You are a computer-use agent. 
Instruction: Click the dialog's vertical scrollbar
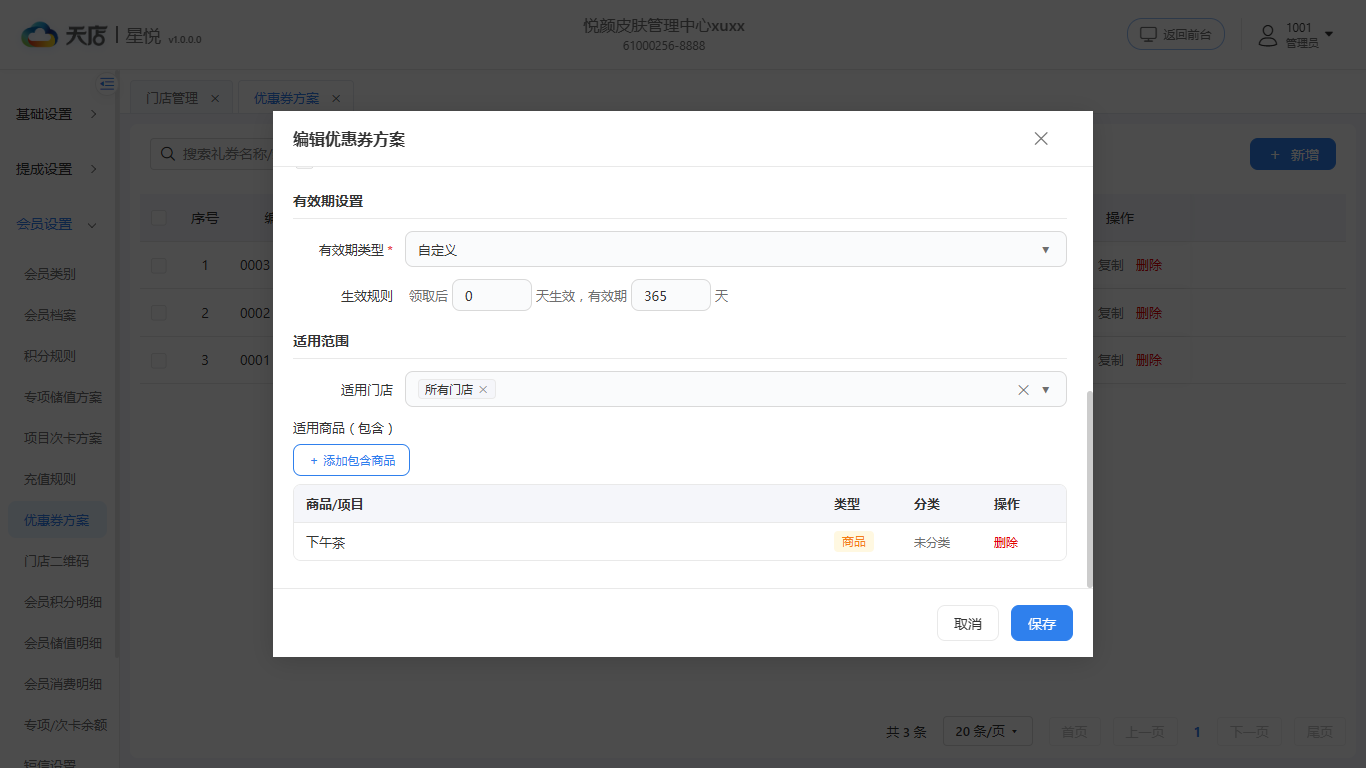[x=1089, y=489]
